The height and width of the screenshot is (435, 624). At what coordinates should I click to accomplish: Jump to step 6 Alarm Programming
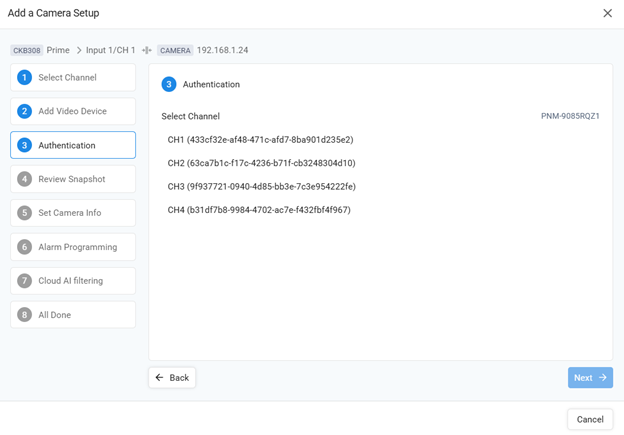73,247
